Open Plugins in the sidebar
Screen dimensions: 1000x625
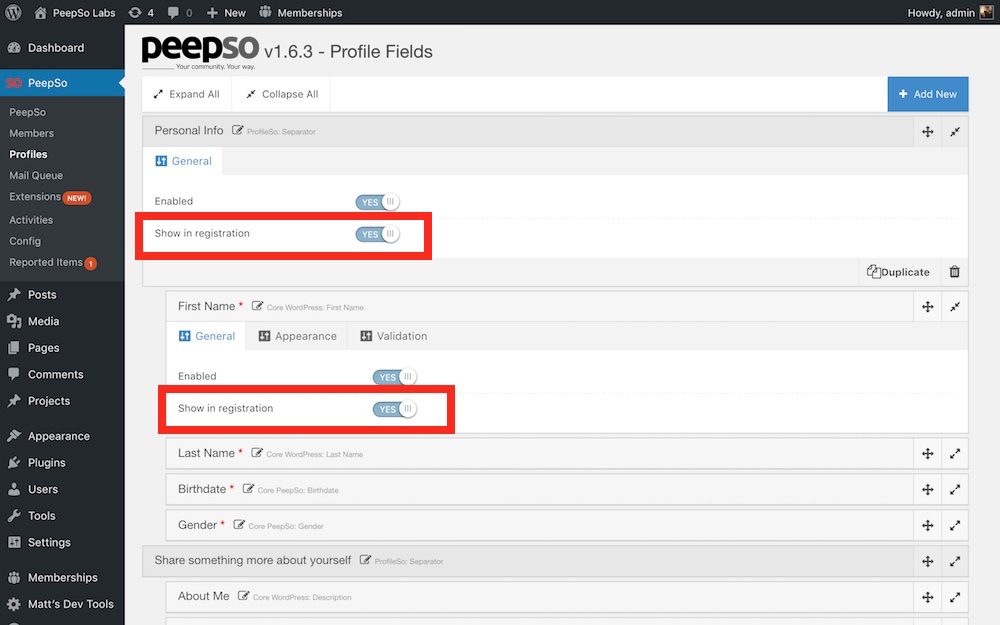tap(62, 463)
